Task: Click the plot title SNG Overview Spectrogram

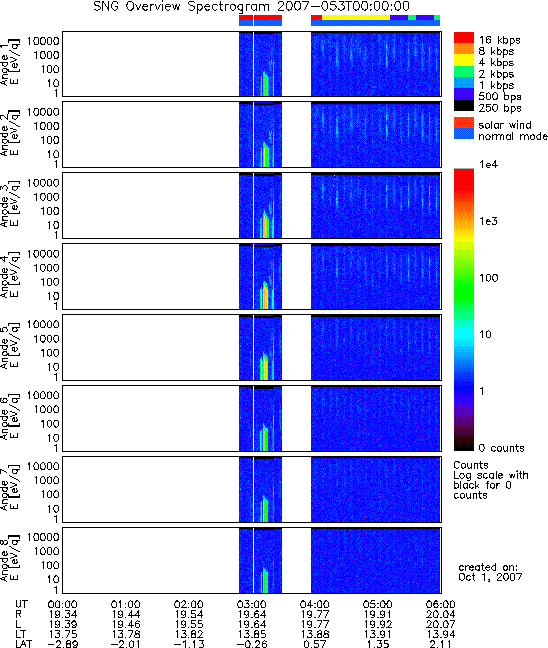Action: point(251,7)
